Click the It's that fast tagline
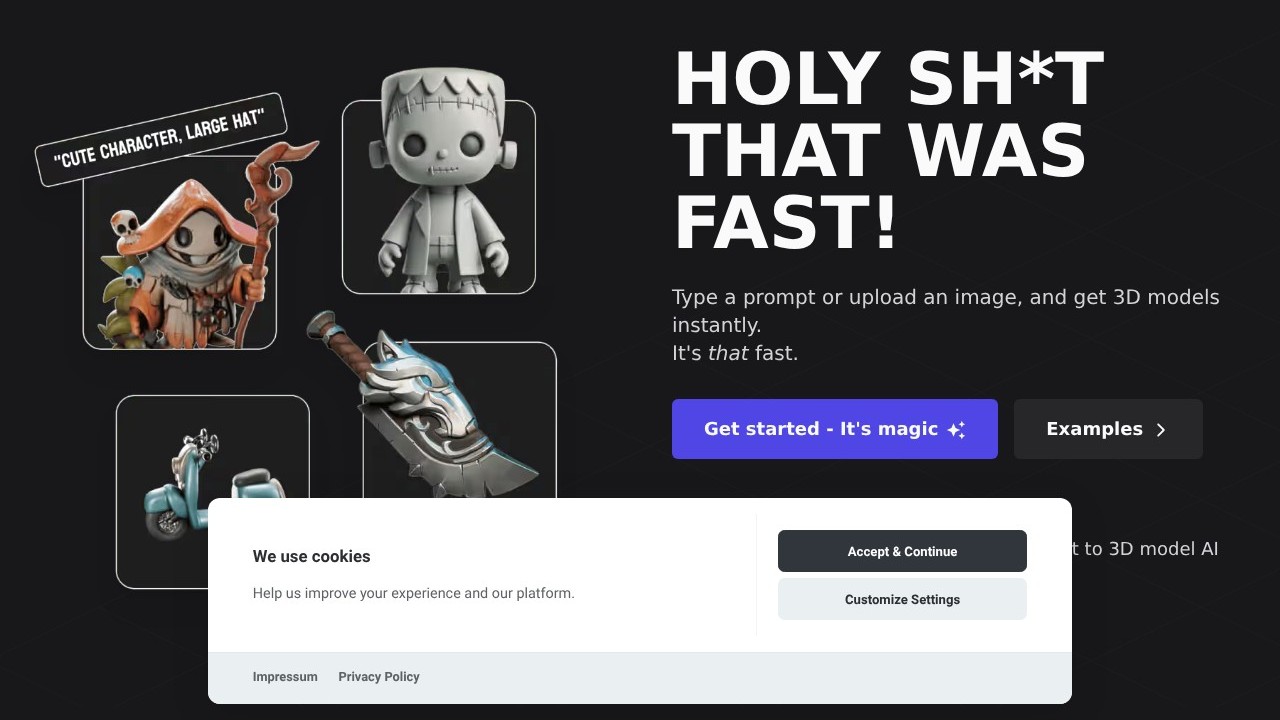The width and height of the screenshot is (1280, 720). (x=735, y=353)
